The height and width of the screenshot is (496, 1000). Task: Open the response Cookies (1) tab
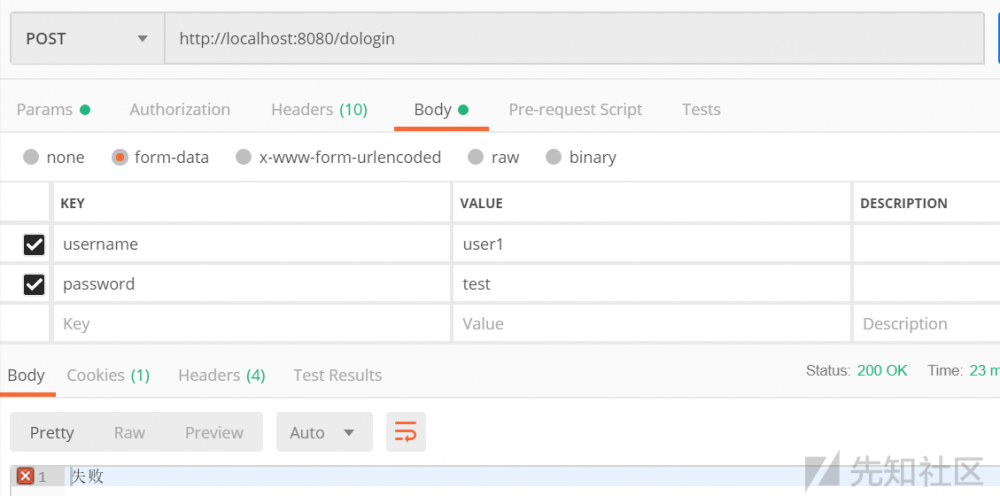(108, 375)
